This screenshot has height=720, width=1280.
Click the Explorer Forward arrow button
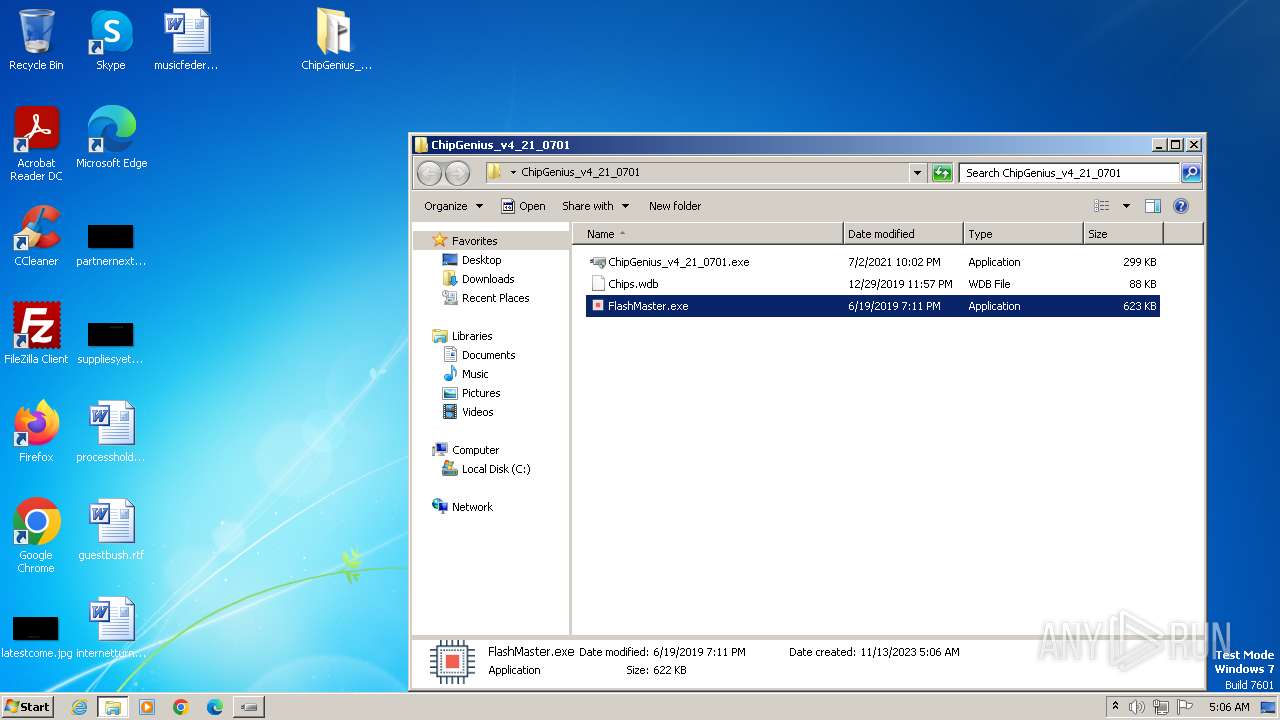(x=457, y=173)
